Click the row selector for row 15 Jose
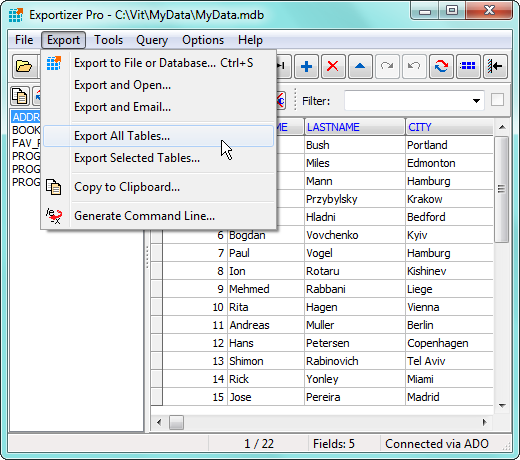Screen dimensions: 520x460 (156, 397)
